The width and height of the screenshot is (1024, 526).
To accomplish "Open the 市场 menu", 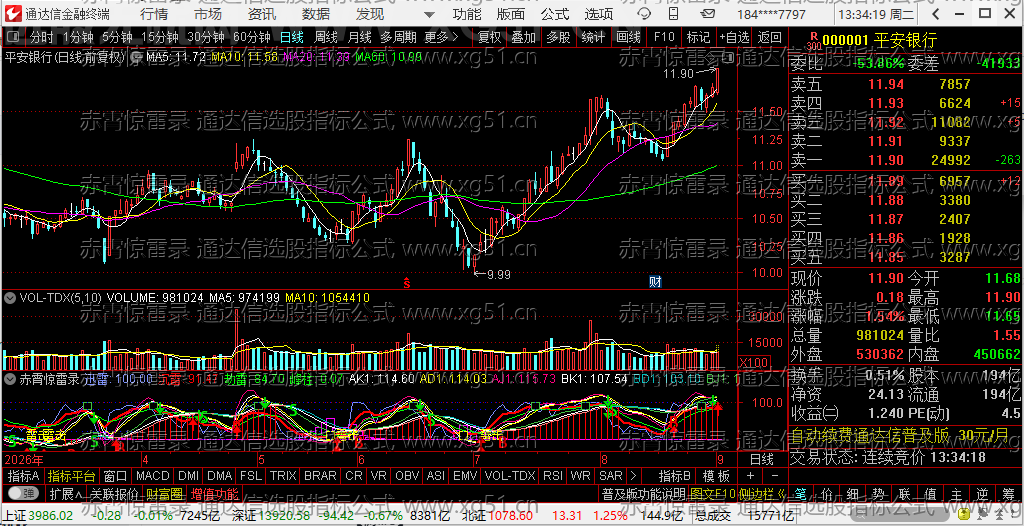I will click(208, 14).
